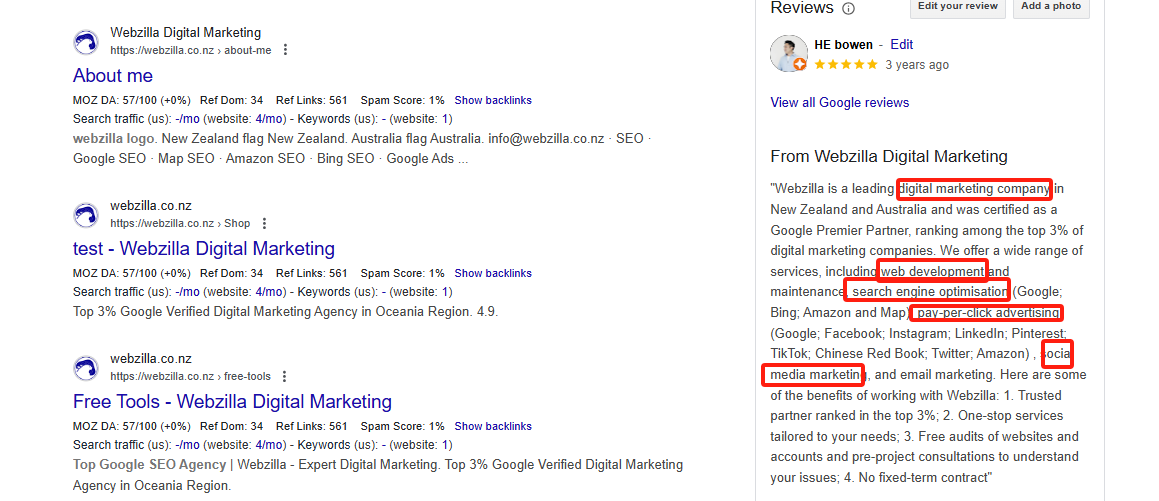Click the Edit link beside HE bowen
The height and width of the screenshot is (501, 1159).
[902, 44]
